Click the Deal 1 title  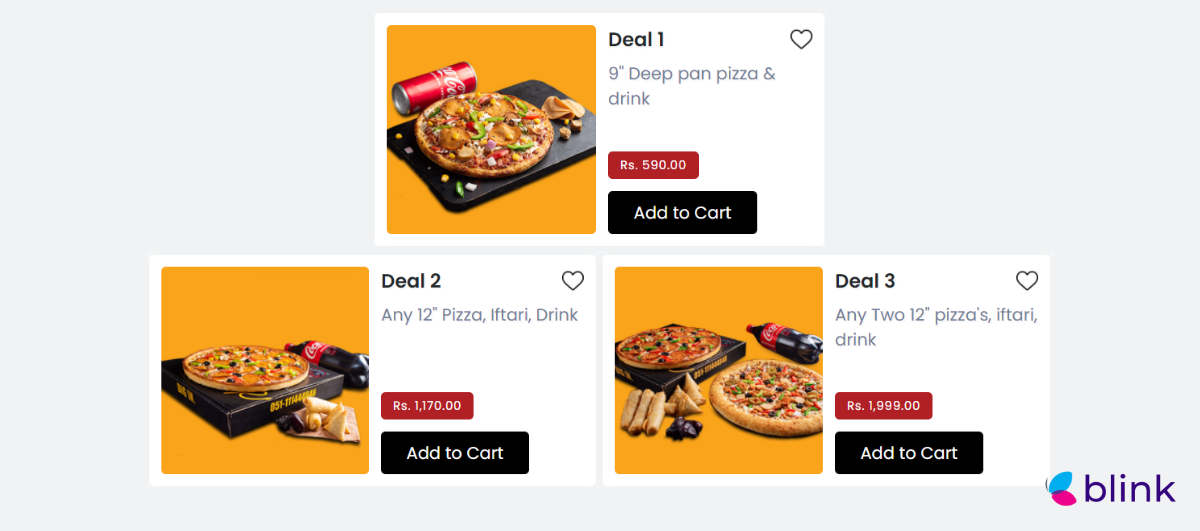pyautogui.click(x=636, y=40)
